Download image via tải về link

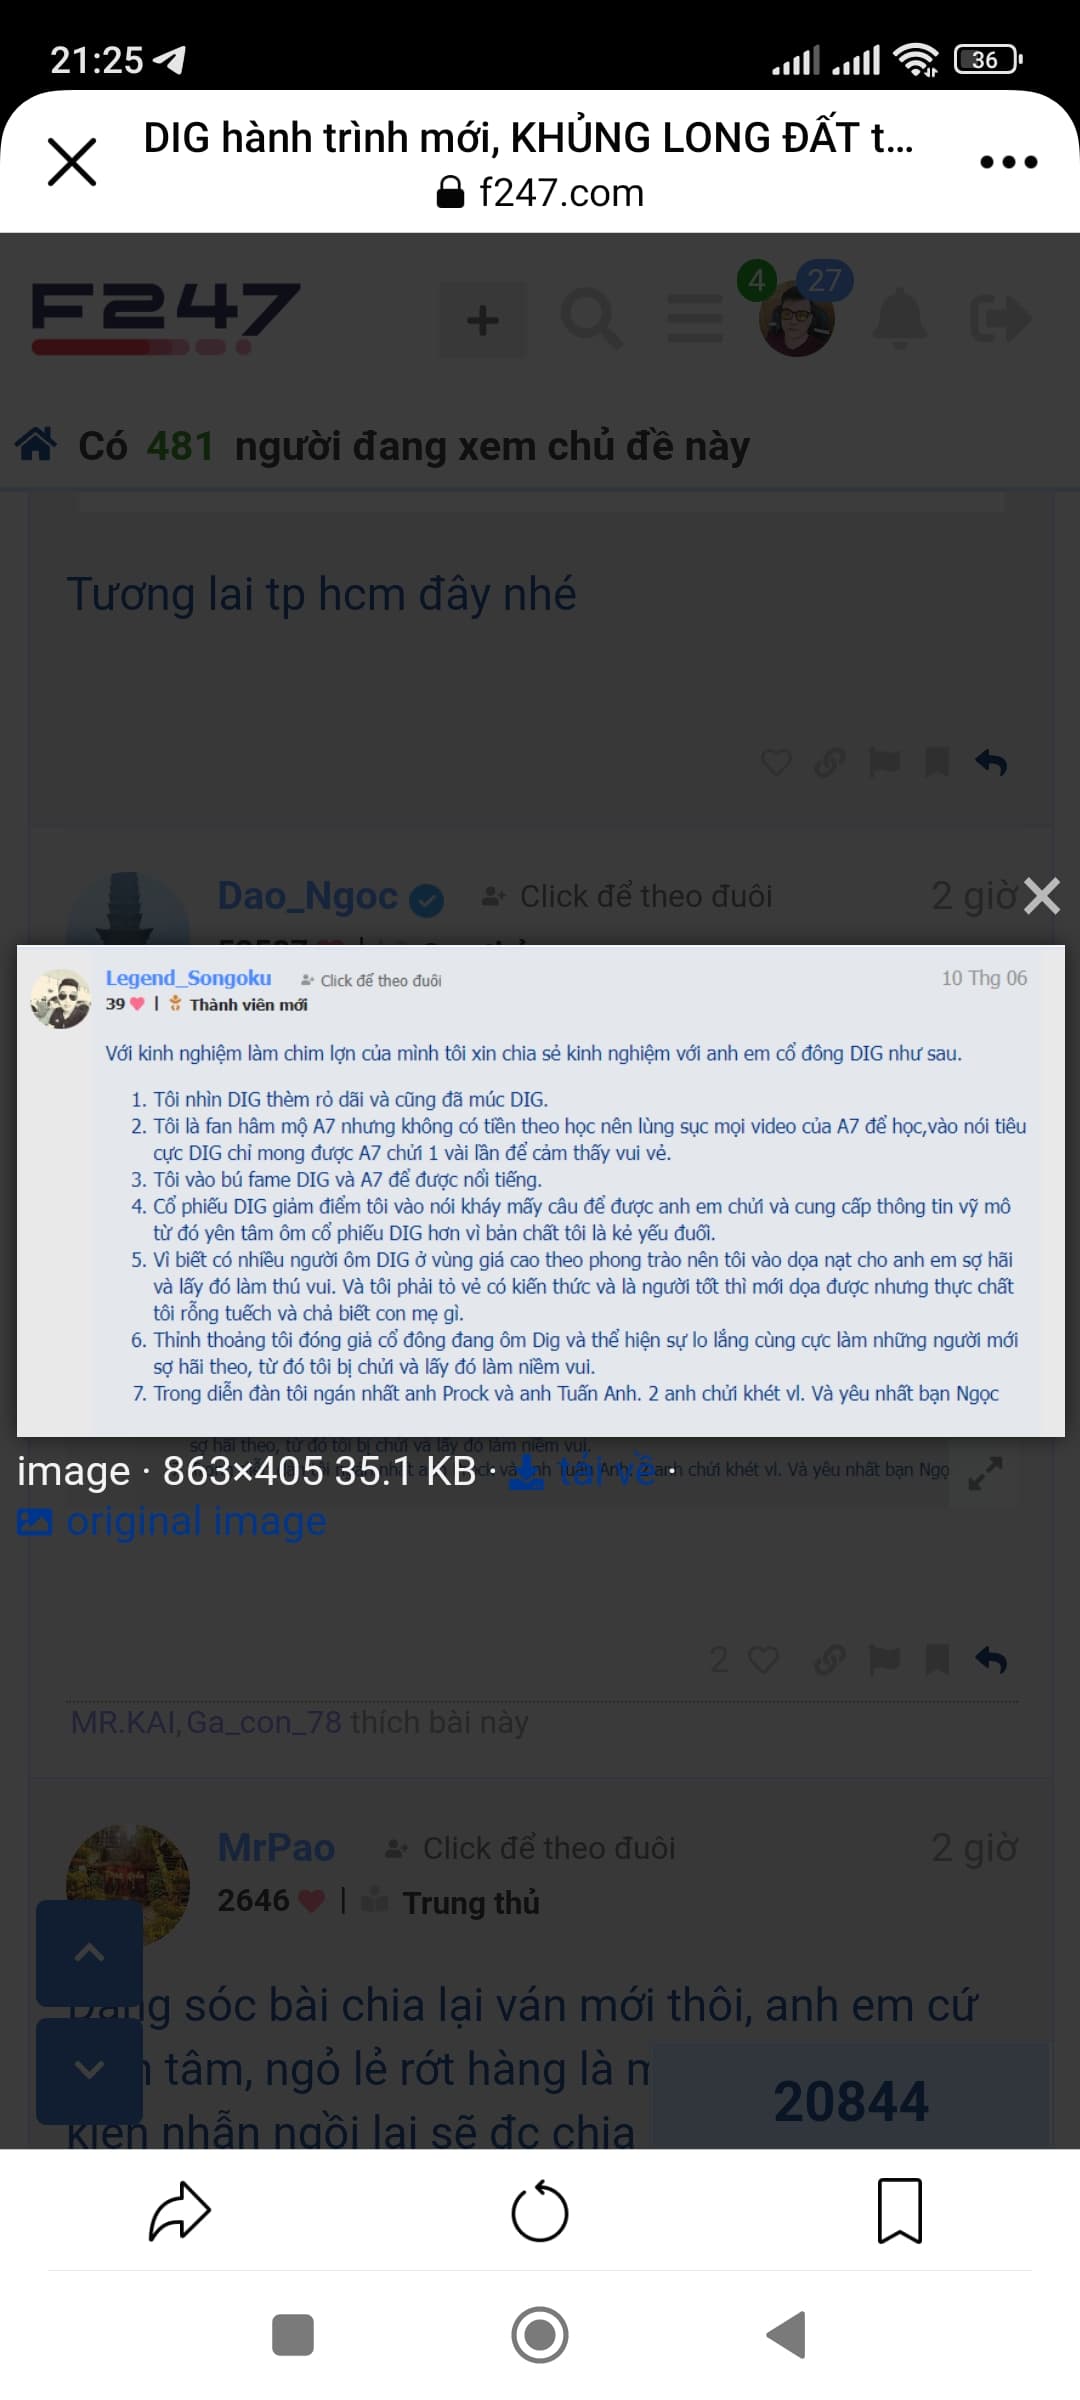click(x=582, y=1472)
